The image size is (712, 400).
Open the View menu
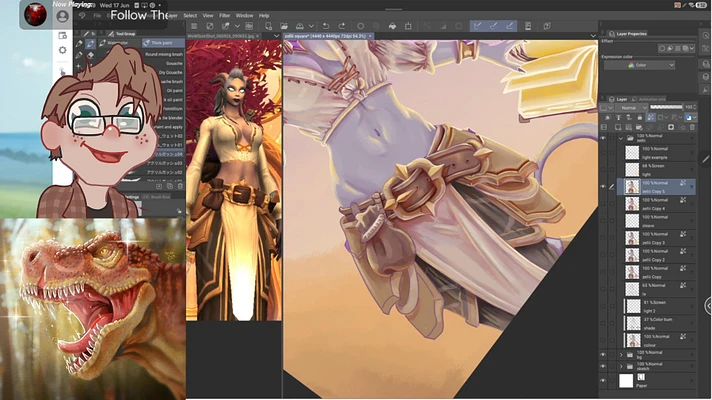tap(208, 15)
